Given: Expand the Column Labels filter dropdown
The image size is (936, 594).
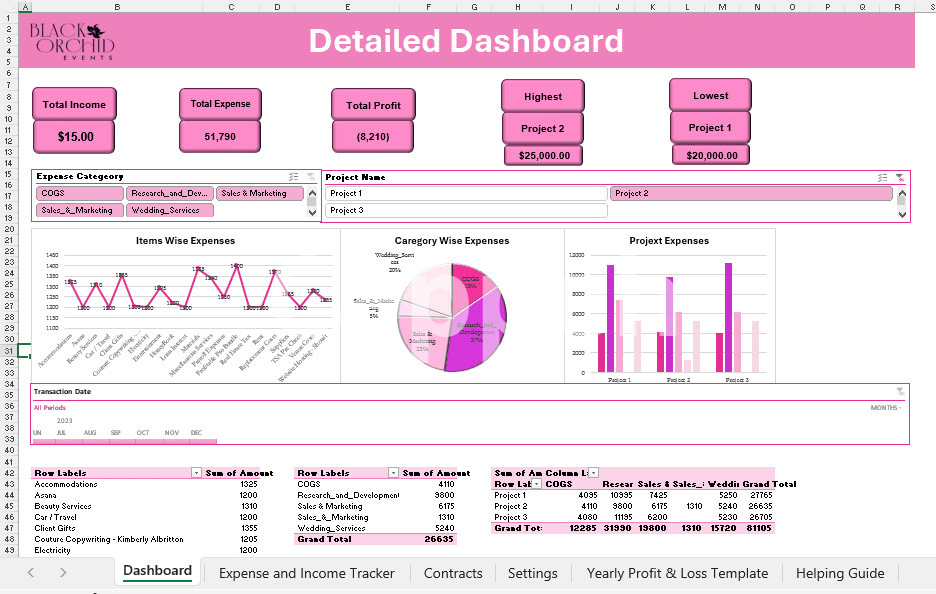Looking at the screenshot, I should (x=593, y=472).
